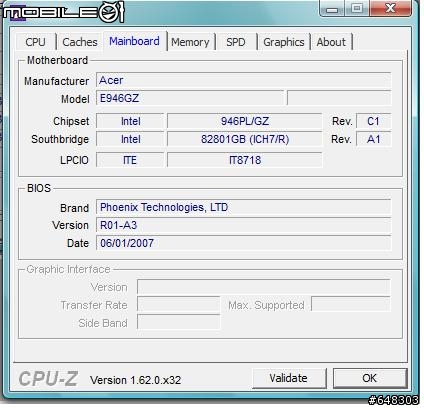Click the Southbridge vendor field Intel
The width and height of the screenshot is (424, 408).
click(130, 139)
